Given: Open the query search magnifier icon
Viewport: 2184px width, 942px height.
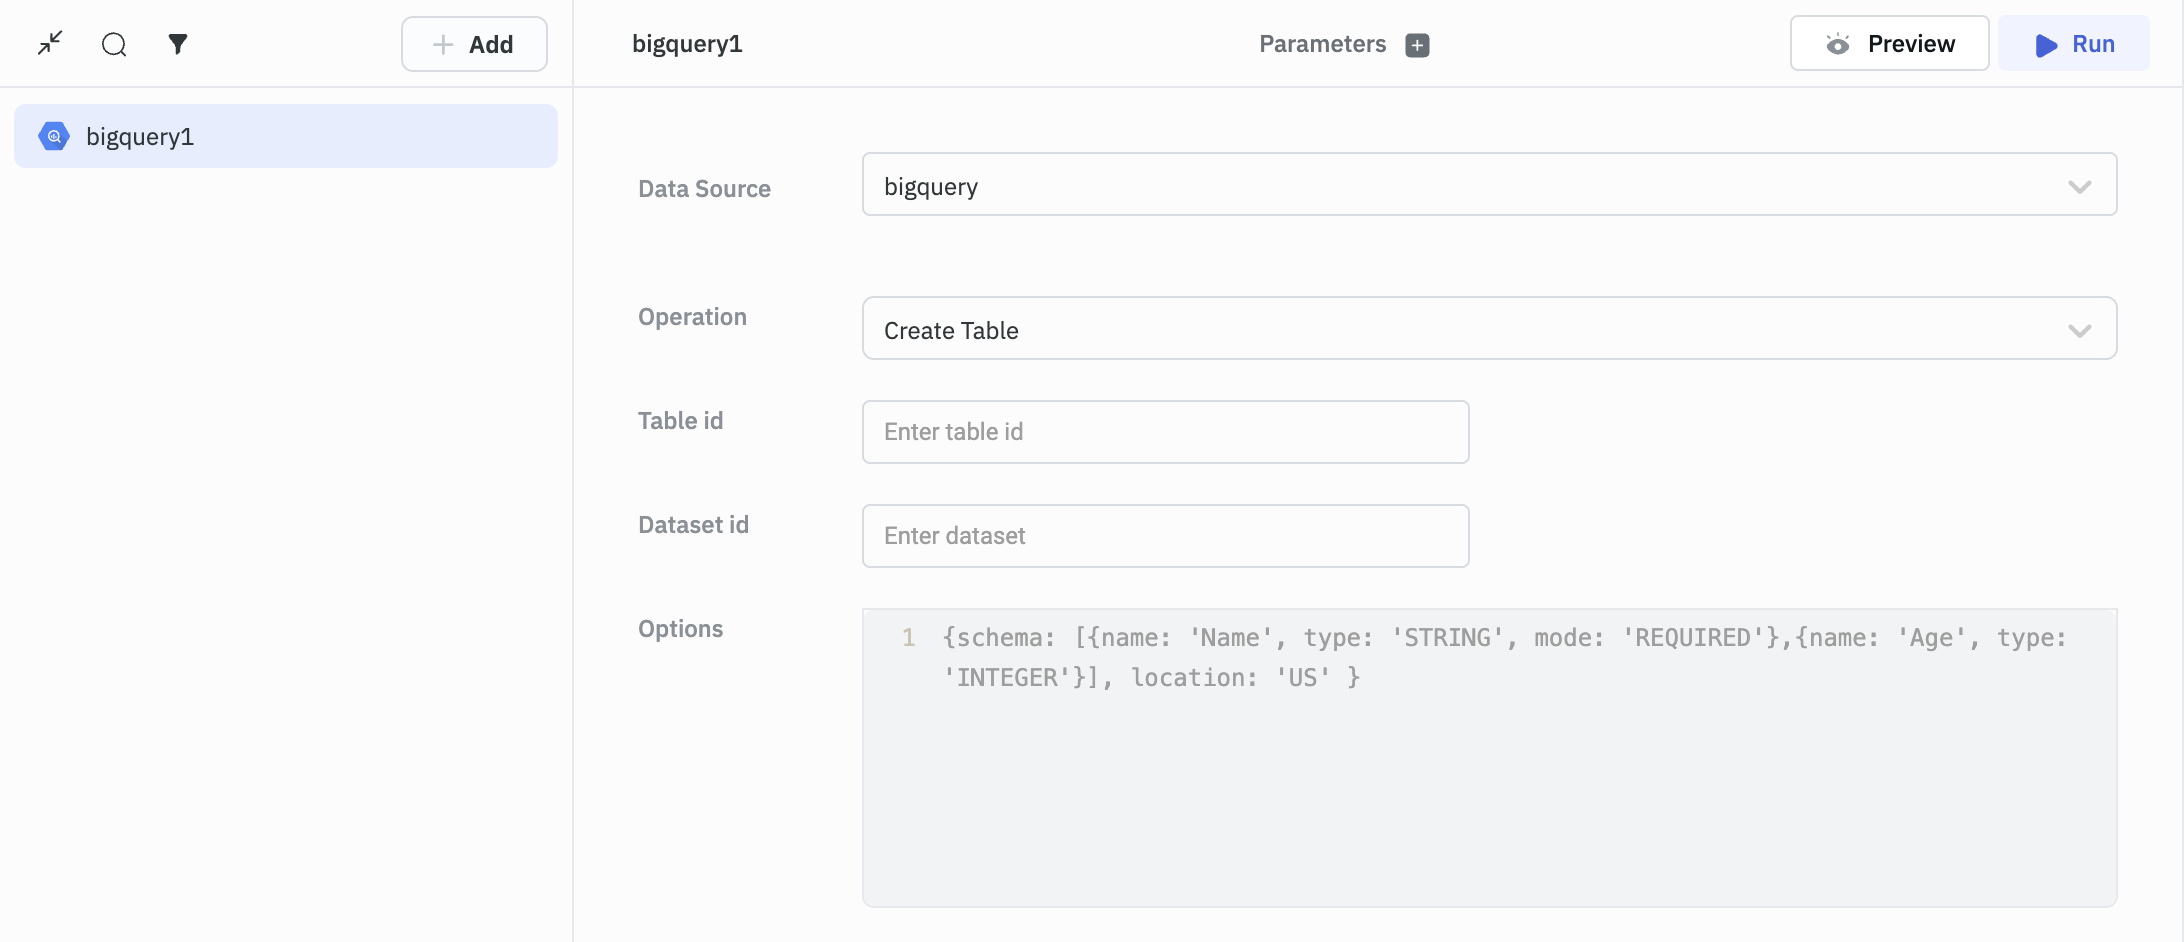Looking at the screenshot, I should [x=114, y=44].
